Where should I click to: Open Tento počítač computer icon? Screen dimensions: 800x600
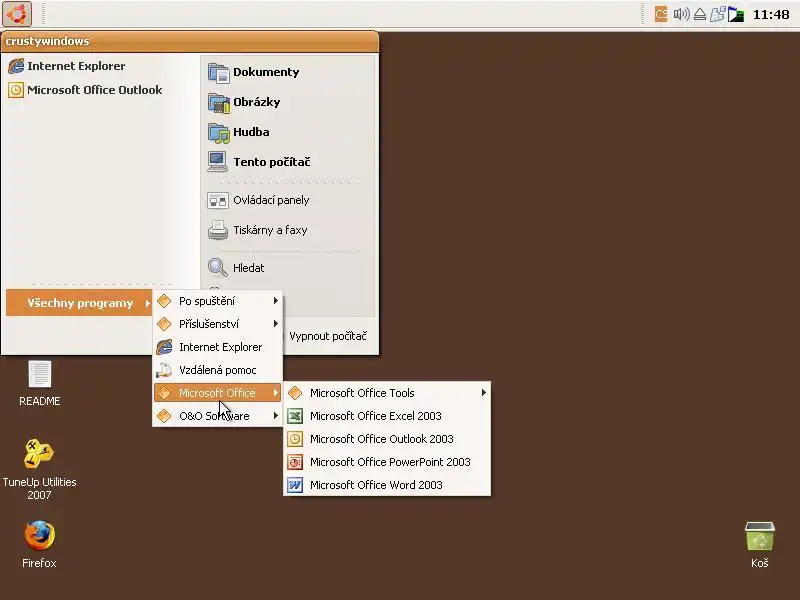(218, 162)
